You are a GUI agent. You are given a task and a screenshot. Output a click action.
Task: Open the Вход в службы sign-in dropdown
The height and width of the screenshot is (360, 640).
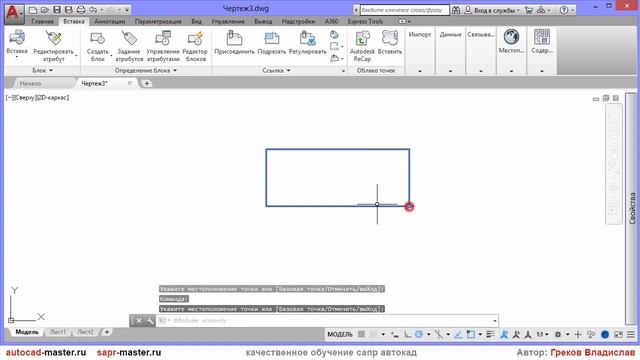point(493,10)
